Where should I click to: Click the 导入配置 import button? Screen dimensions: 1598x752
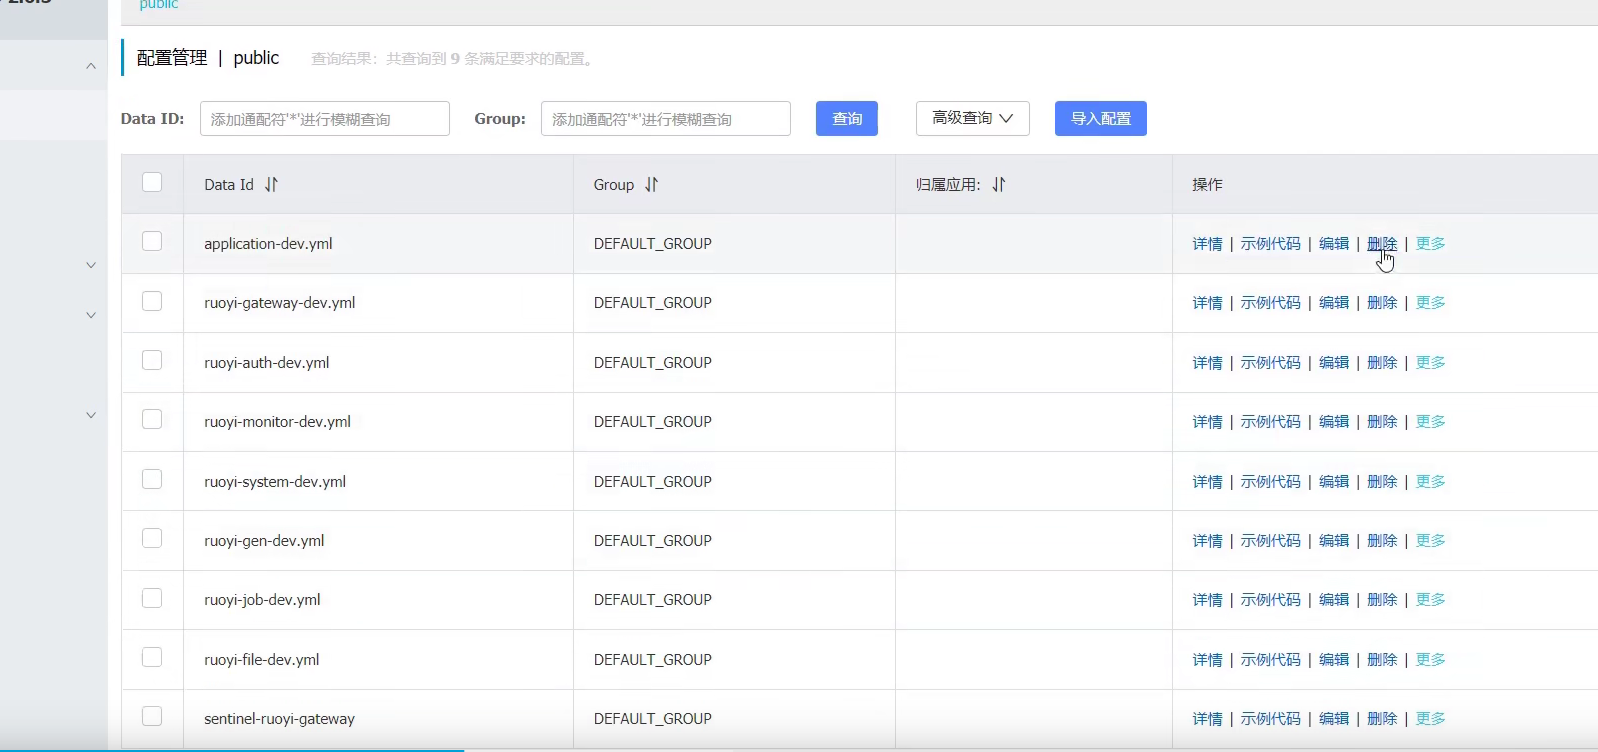coord(1101,118)
